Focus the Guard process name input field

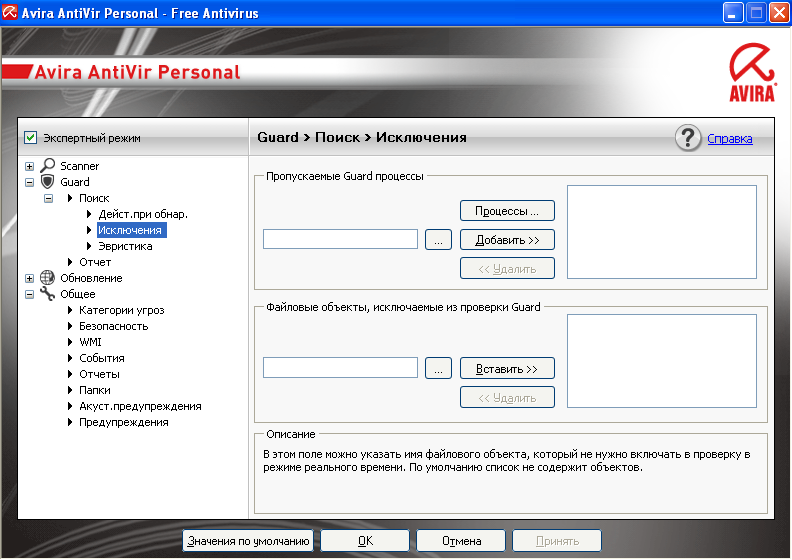(x=340, y=239)
